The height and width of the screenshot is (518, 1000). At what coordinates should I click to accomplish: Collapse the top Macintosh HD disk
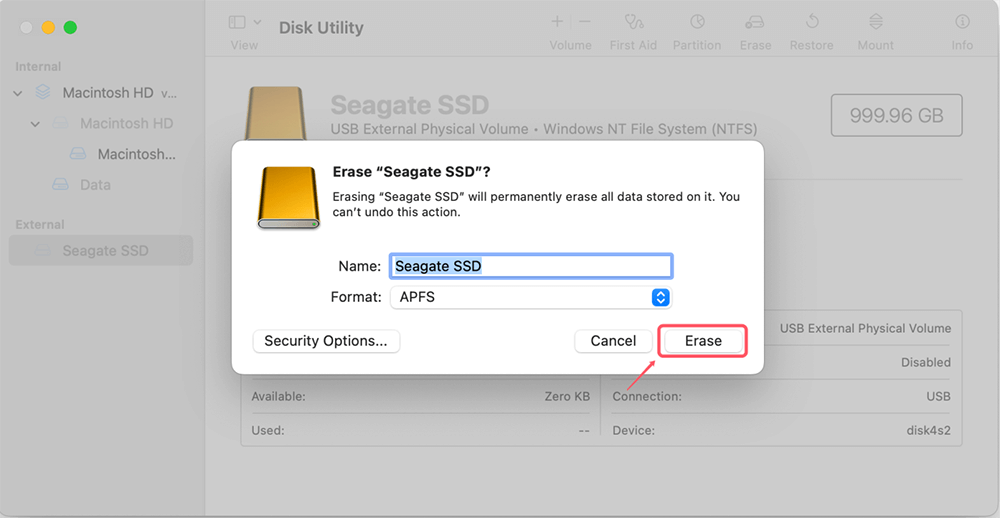[x=18, y=93]
